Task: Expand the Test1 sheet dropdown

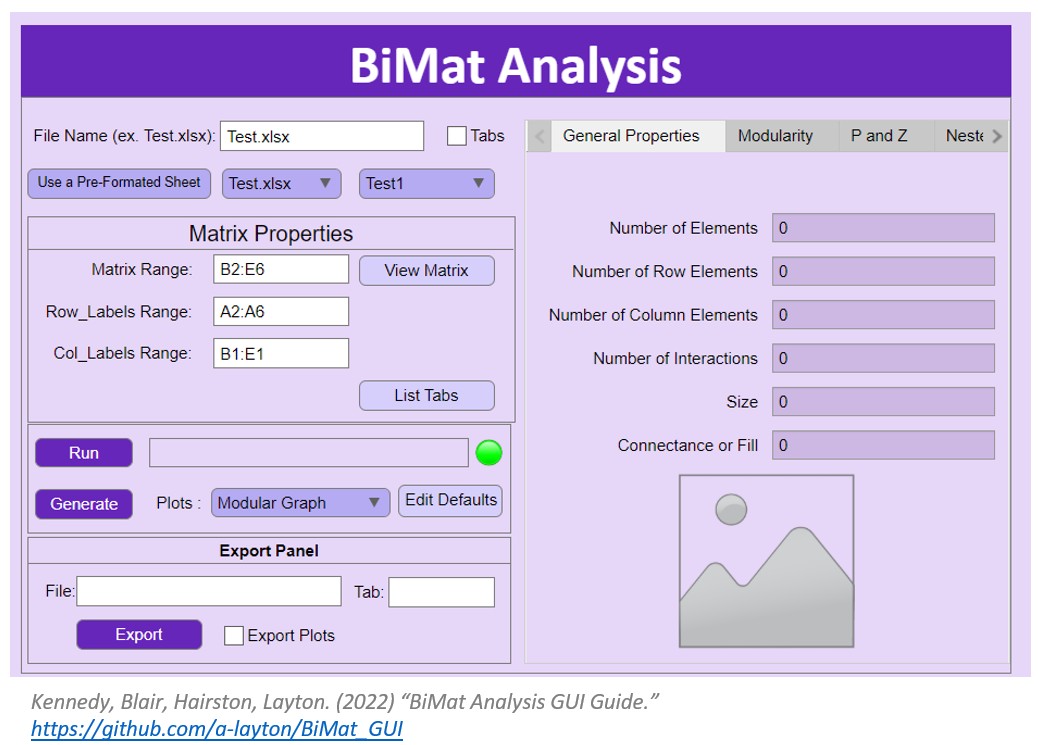Action: point(426,183)
